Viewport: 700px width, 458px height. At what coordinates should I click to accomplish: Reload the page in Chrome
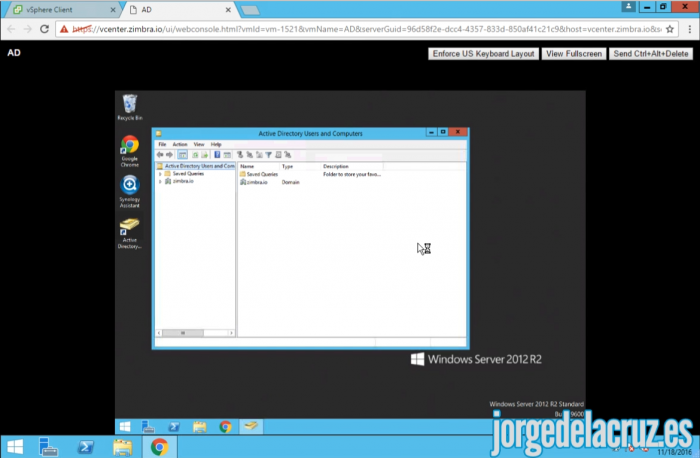44,29
